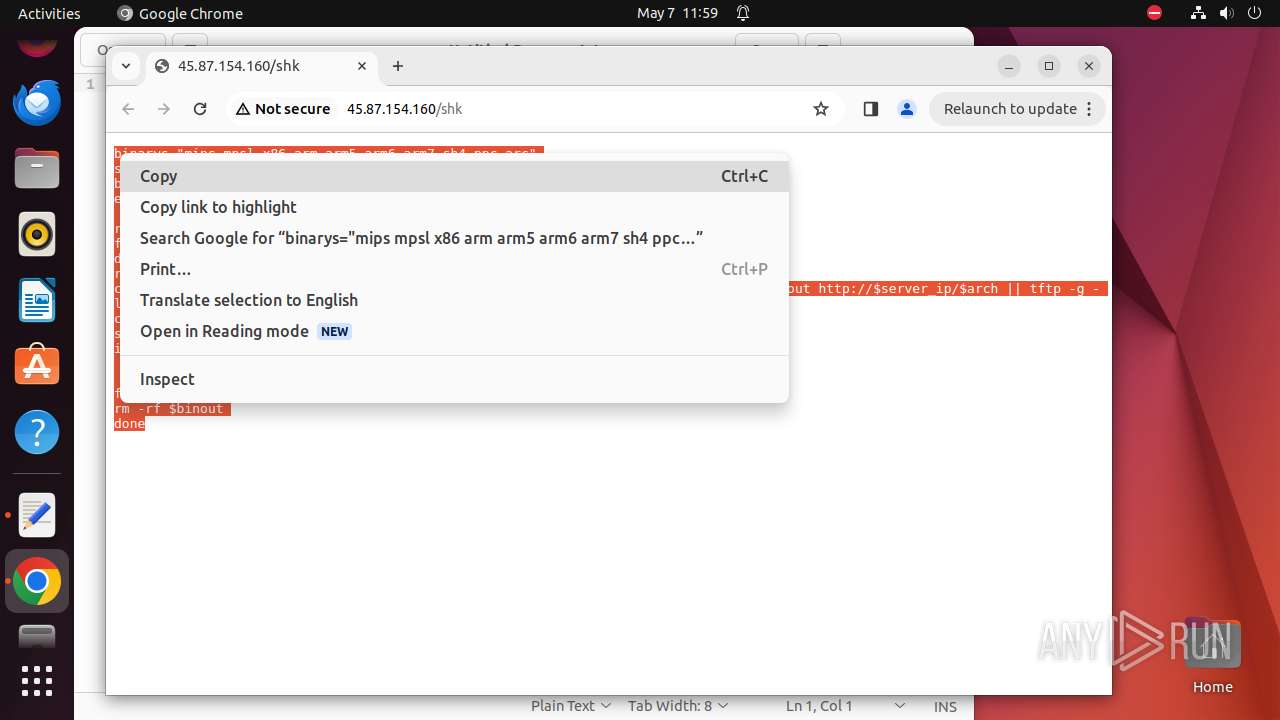Open the Tab Width: 8 dropdown in Text Editor
The height and width of the screenshot is (720, 1280).
pyautogui.click(x=678, y=706)
